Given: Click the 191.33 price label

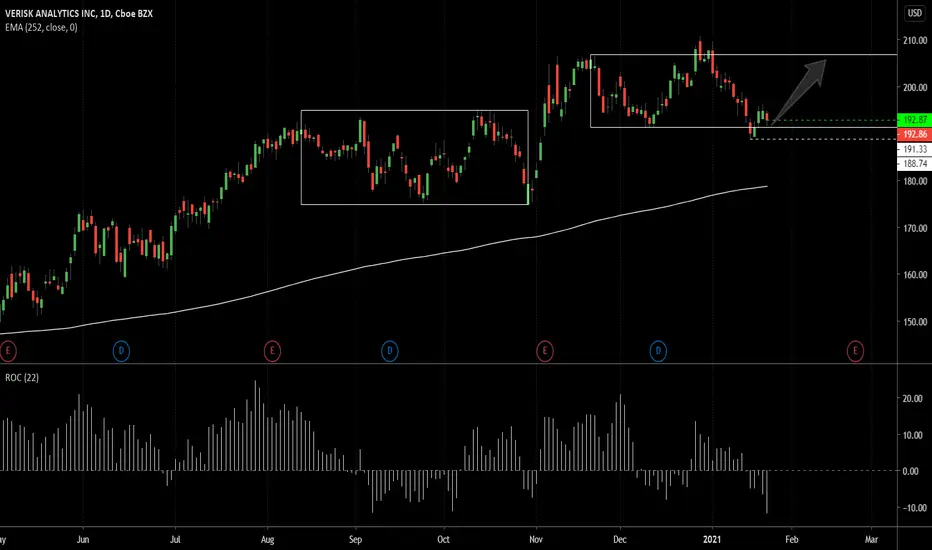Looking at the screenshot, I should tap(914, 149).
